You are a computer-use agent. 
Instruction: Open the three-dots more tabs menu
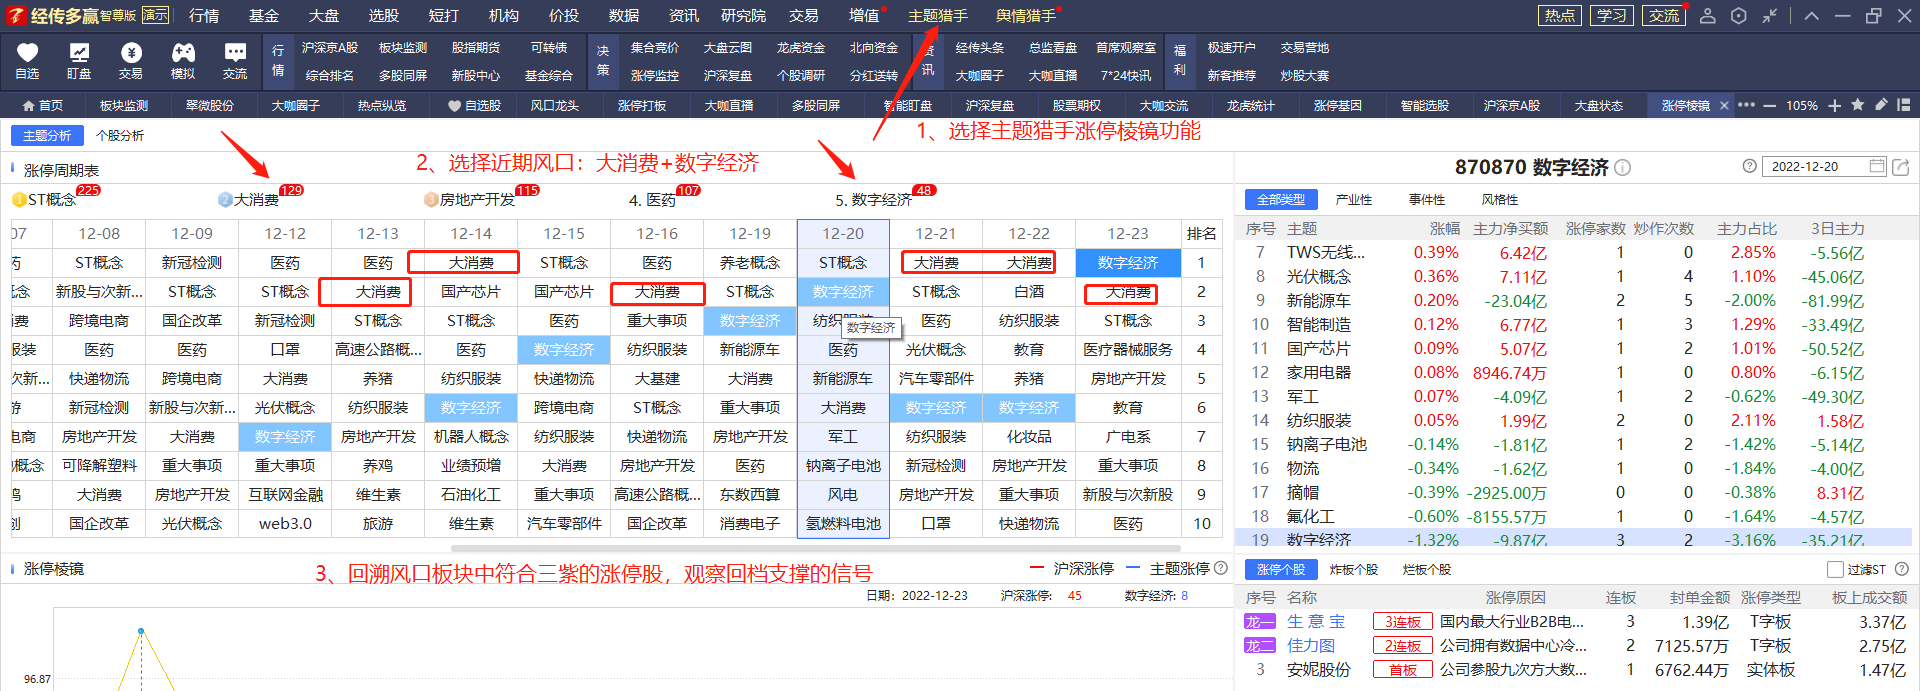pos(1746,105)
